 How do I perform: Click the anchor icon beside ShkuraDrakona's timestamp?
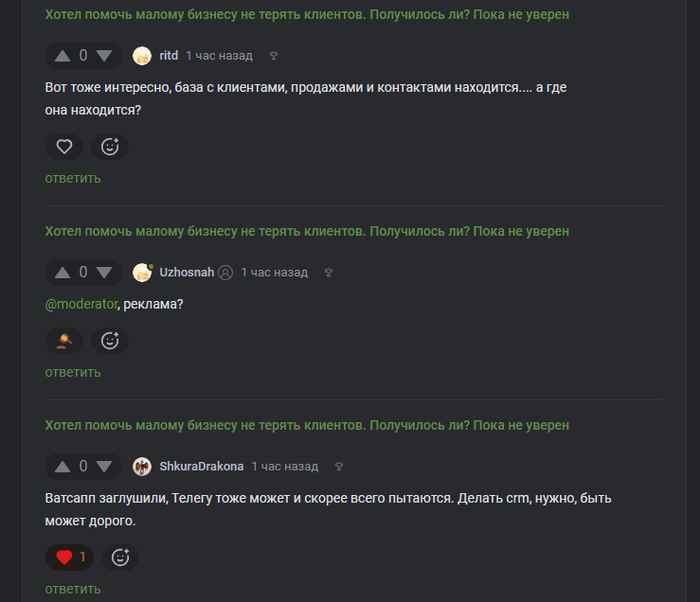pos(339,467)
